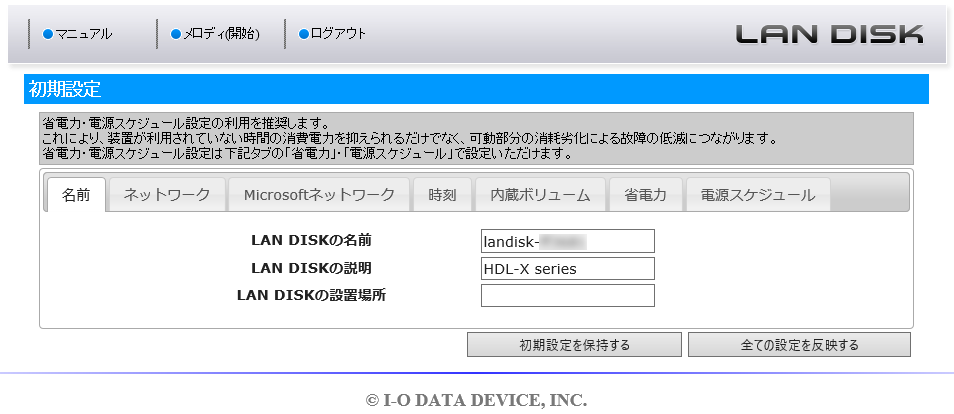Viewport: 954px width, 414px height.
Task: Click the LAN DISK logo
Action: click(x=829, y=34)
